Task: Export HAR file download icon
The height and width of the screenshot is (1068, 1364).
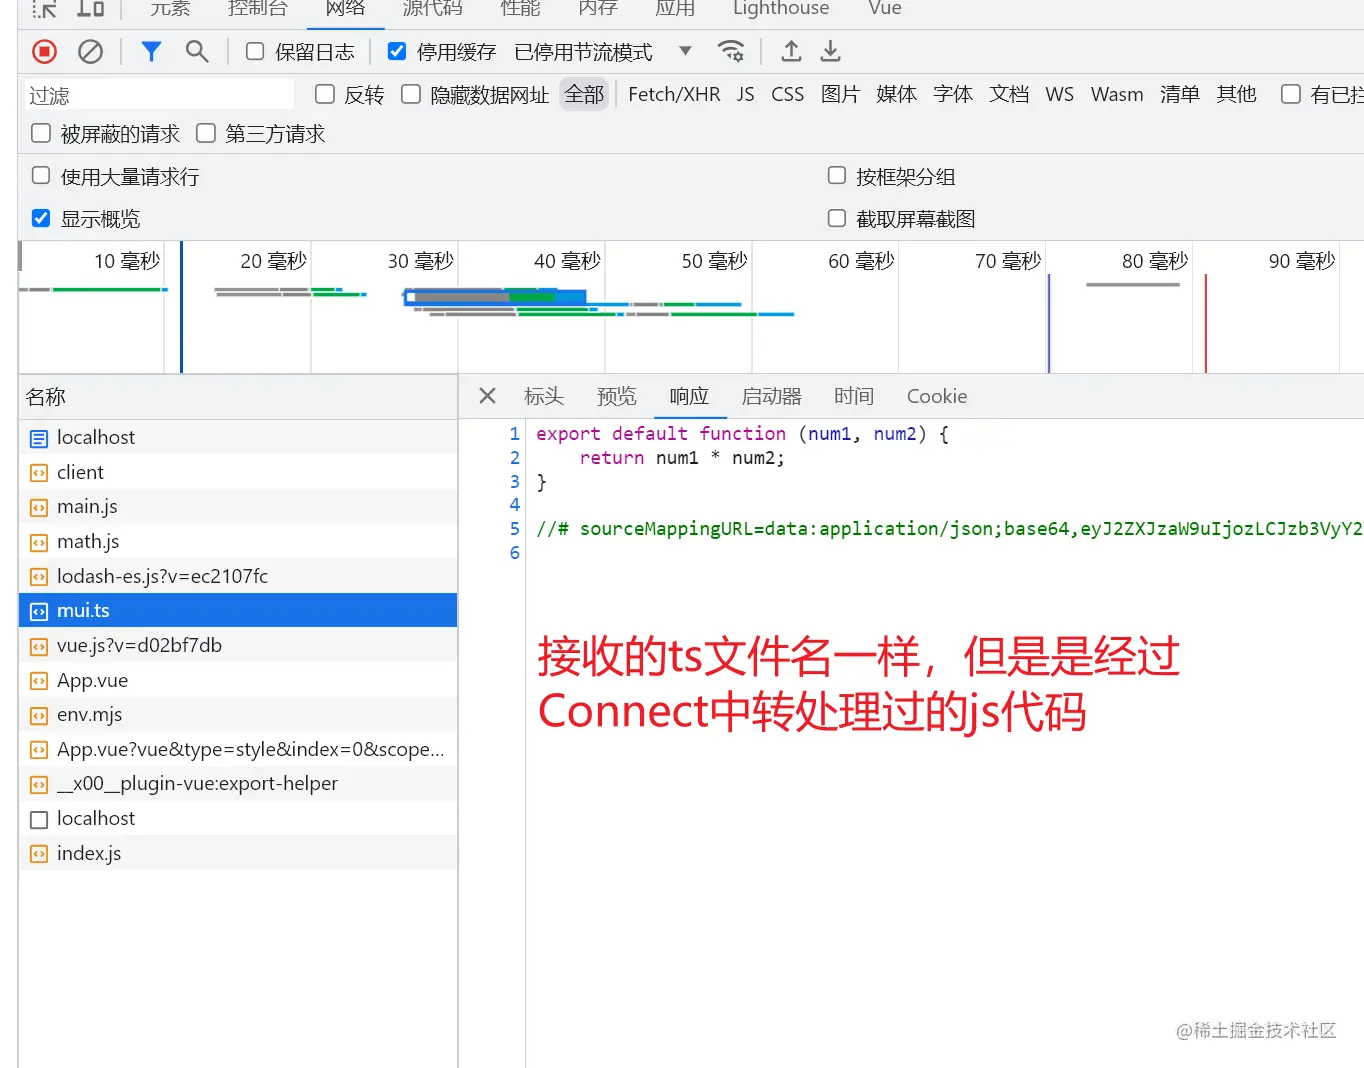Action: click(x=830, y=51)
